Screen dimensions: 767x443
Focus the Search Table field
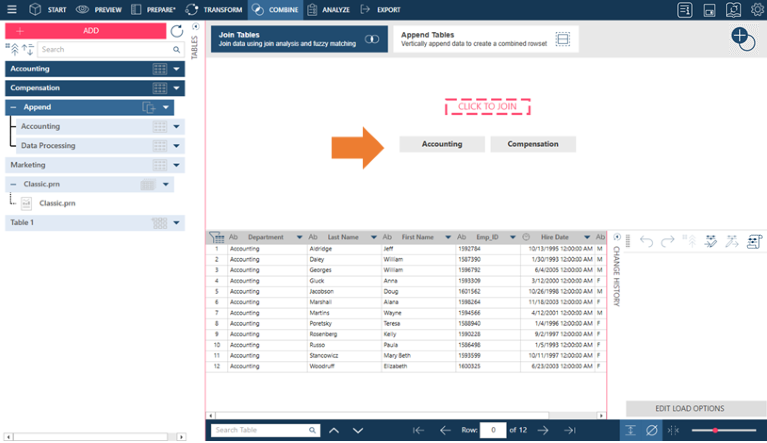[265, 430]
